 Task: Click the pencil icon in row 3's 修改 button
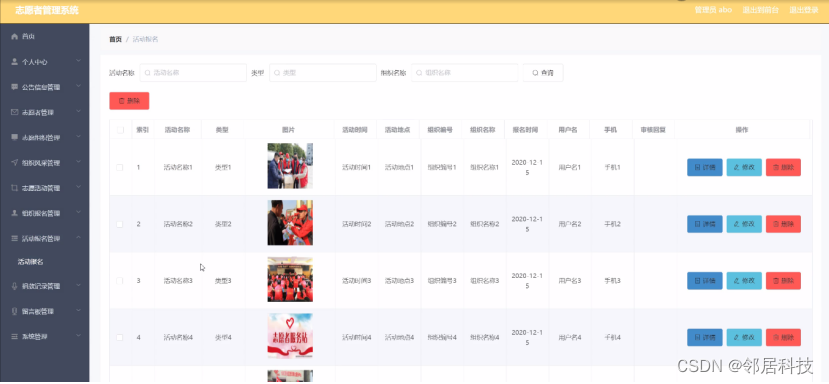click(x=736, y=281)
